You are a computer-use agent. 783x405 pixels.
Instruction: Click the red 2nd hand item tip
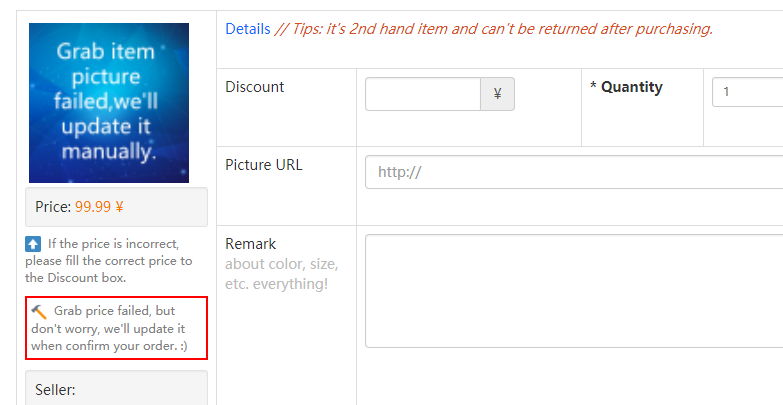(x=494, y=29)
